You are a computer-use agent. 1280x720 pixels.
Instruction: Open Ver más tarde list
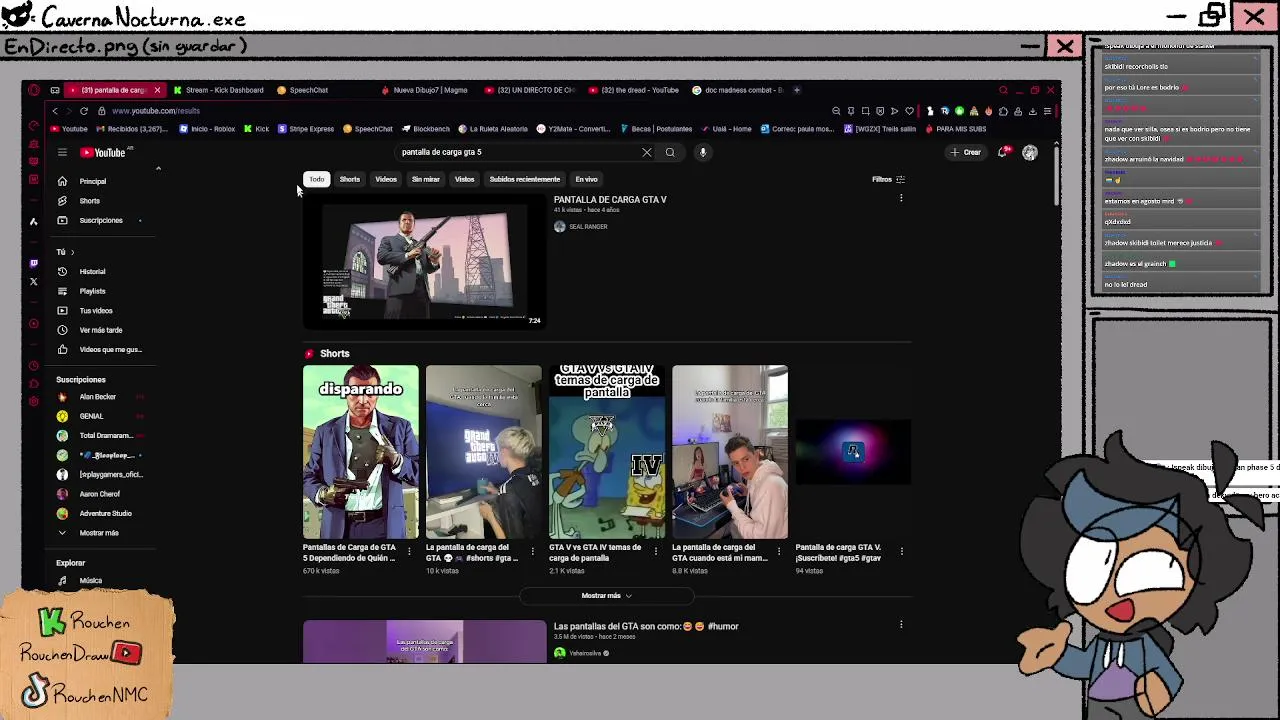click(100, 330)
